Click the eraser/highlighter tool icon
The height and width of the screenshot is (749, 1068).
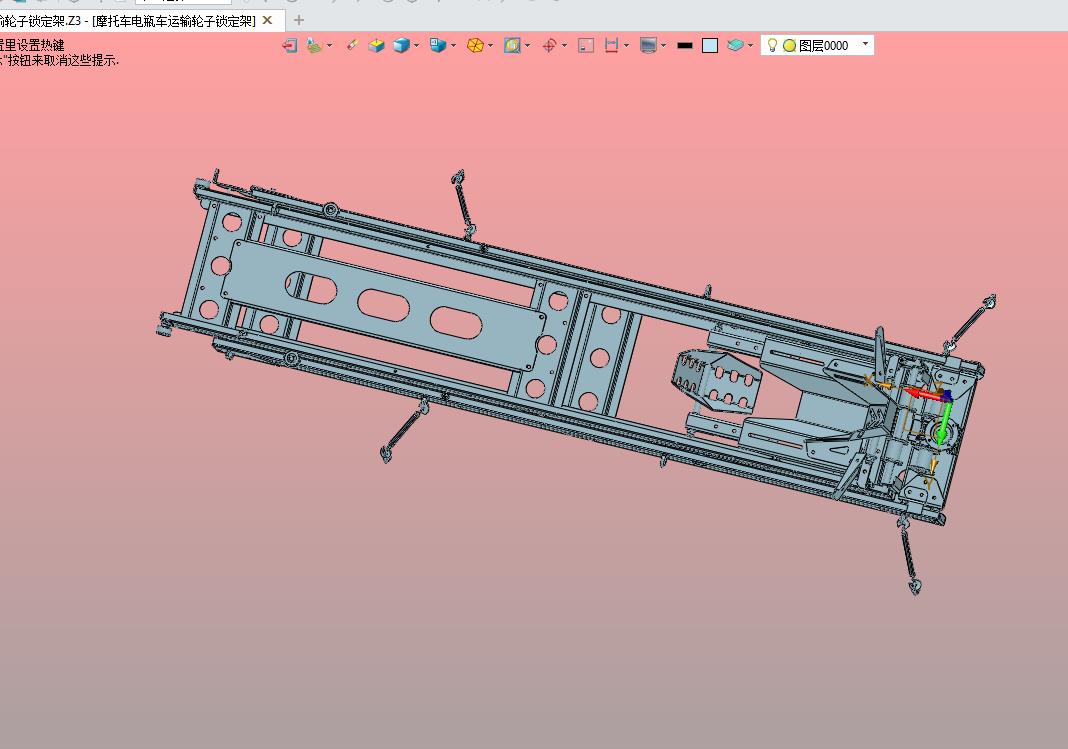coord(351,46)
